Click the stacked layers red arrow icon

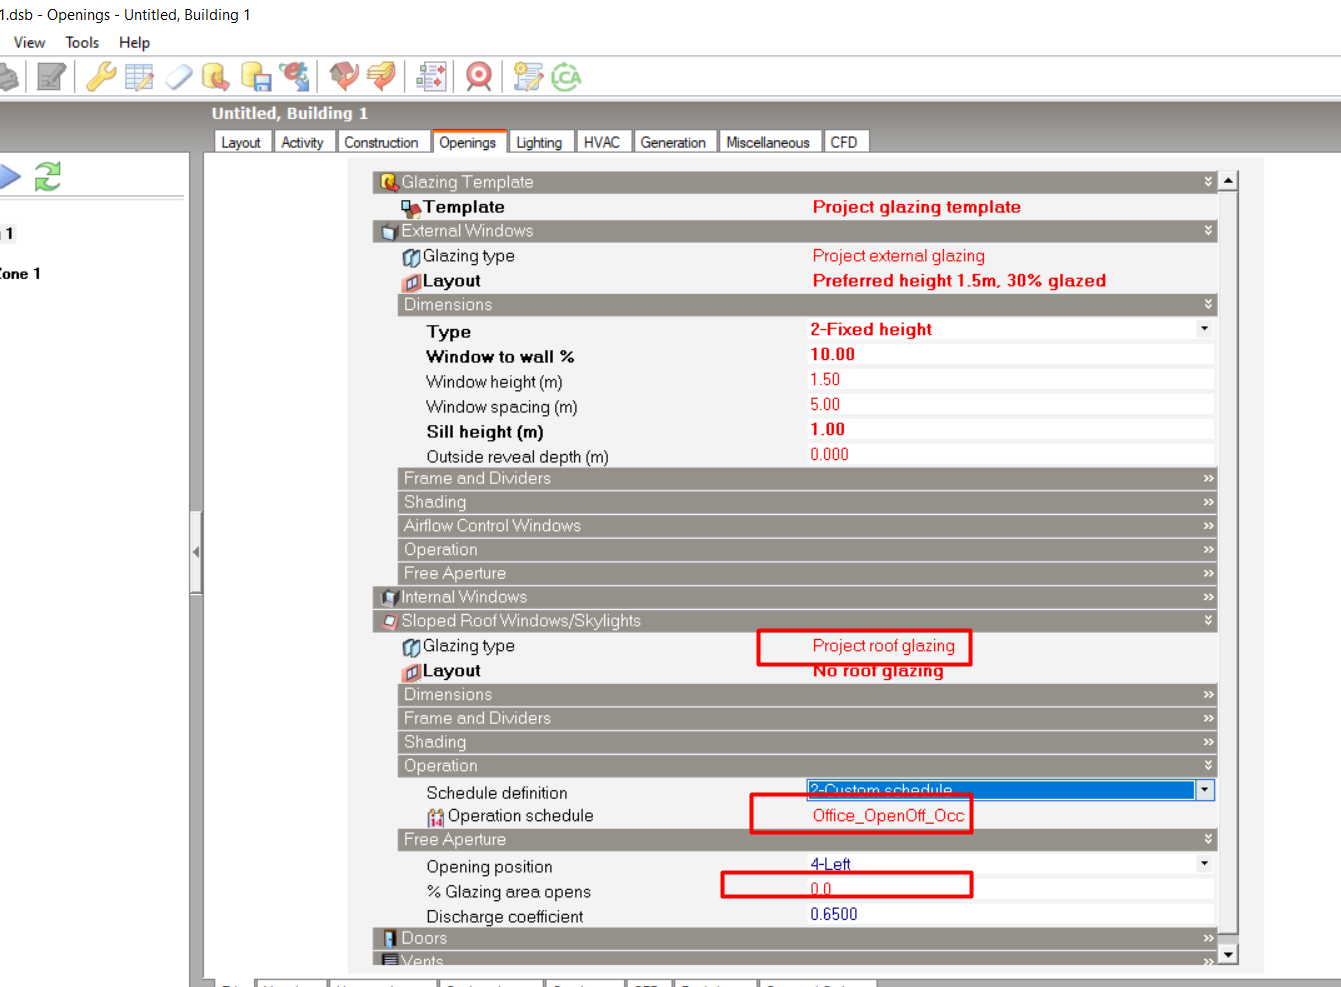pos(381,76)
